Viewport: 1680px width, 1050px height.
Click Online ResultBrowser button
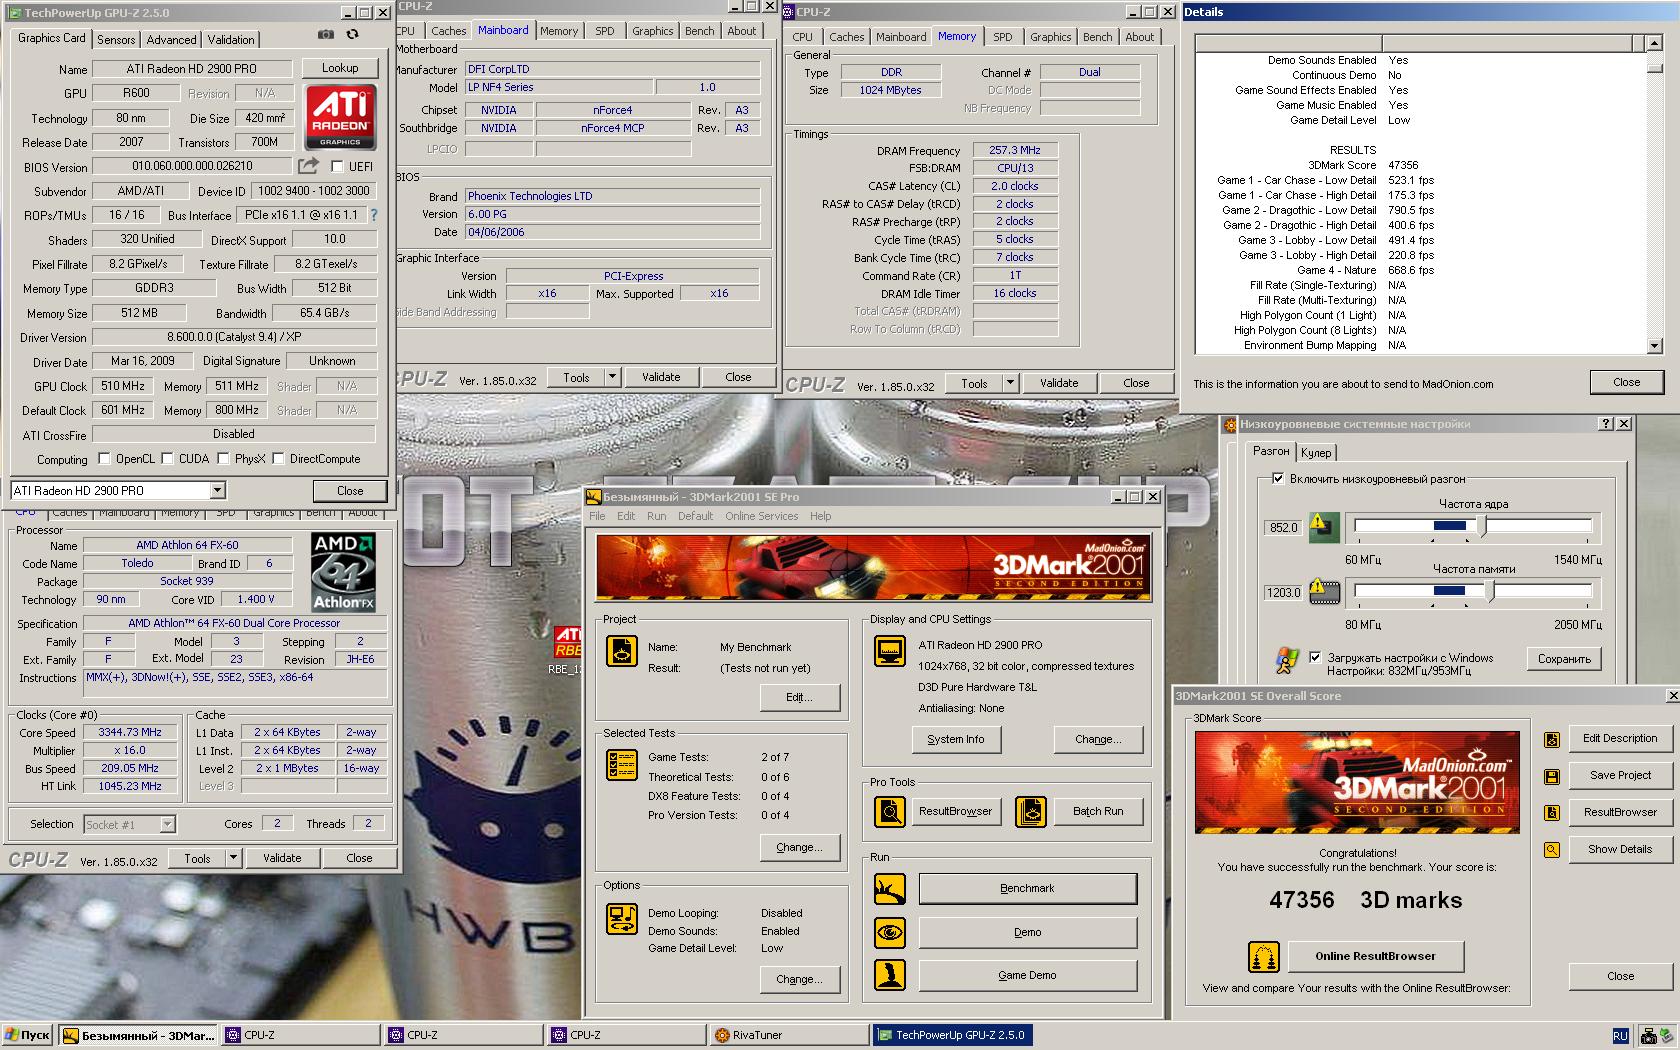click(x=1375, y=956)
